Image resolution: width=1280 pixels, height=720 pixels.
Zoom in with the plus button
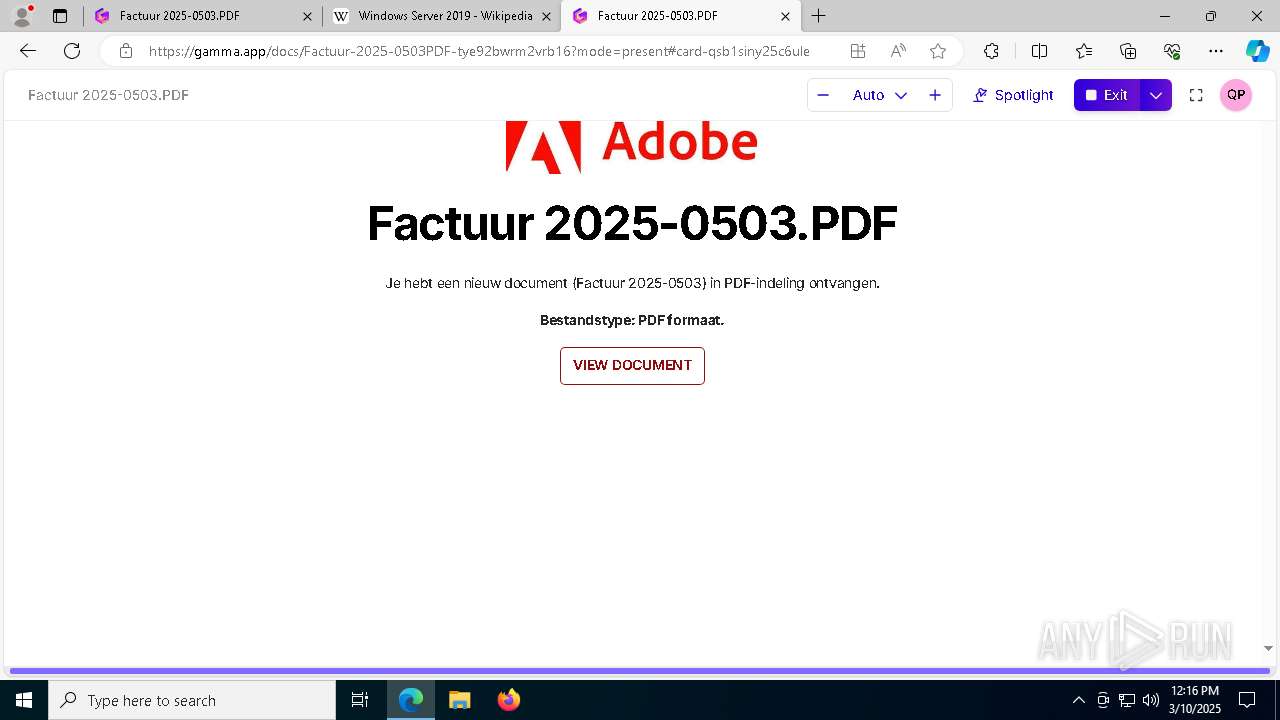pos(935,95)
